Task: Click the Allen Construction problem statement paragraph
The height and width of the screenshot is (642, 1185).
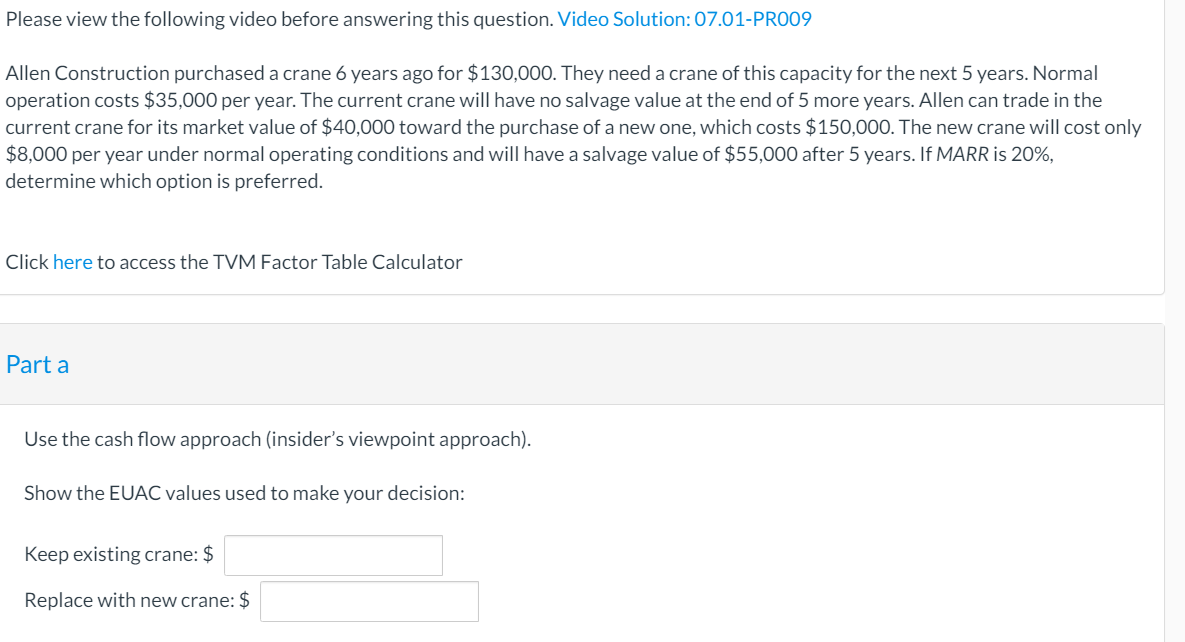Action: [550, 126]
